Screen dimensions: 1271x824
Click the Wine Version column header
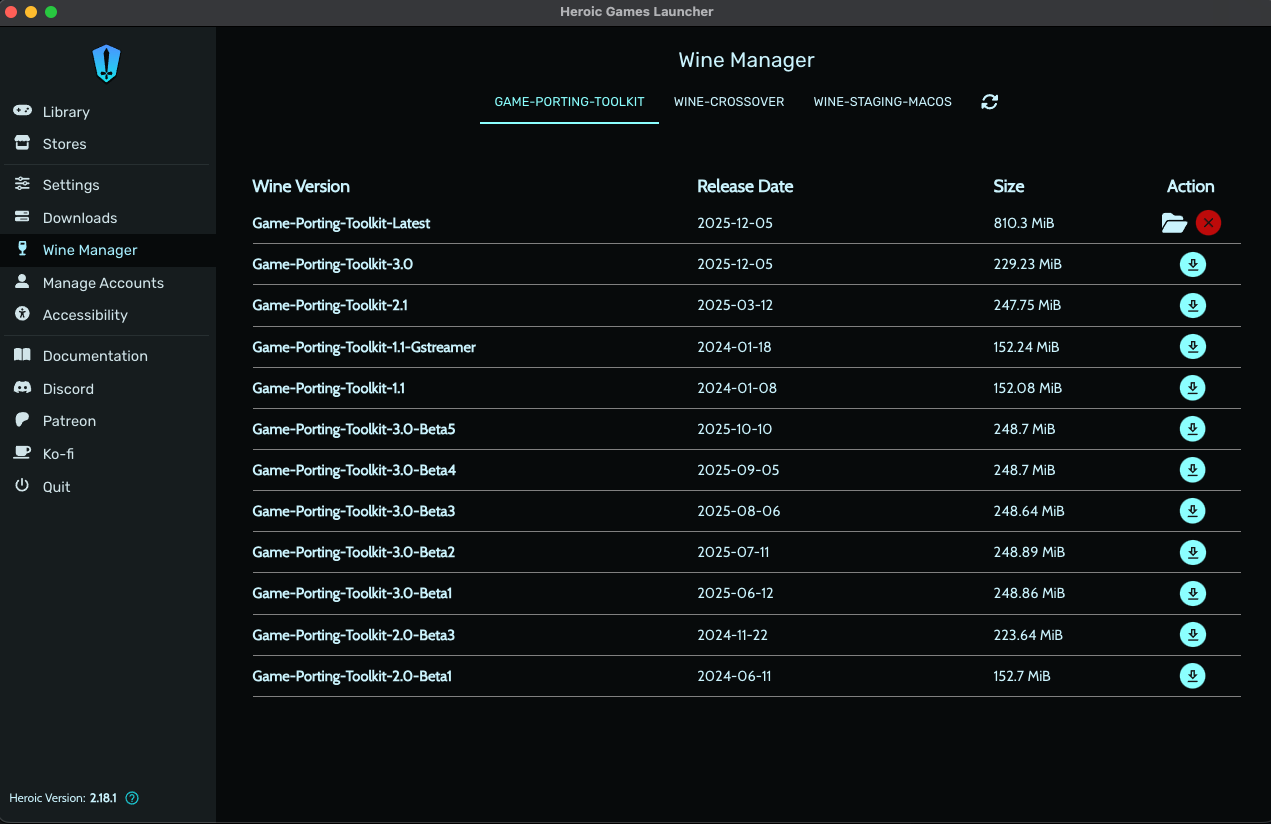point(301,186)
